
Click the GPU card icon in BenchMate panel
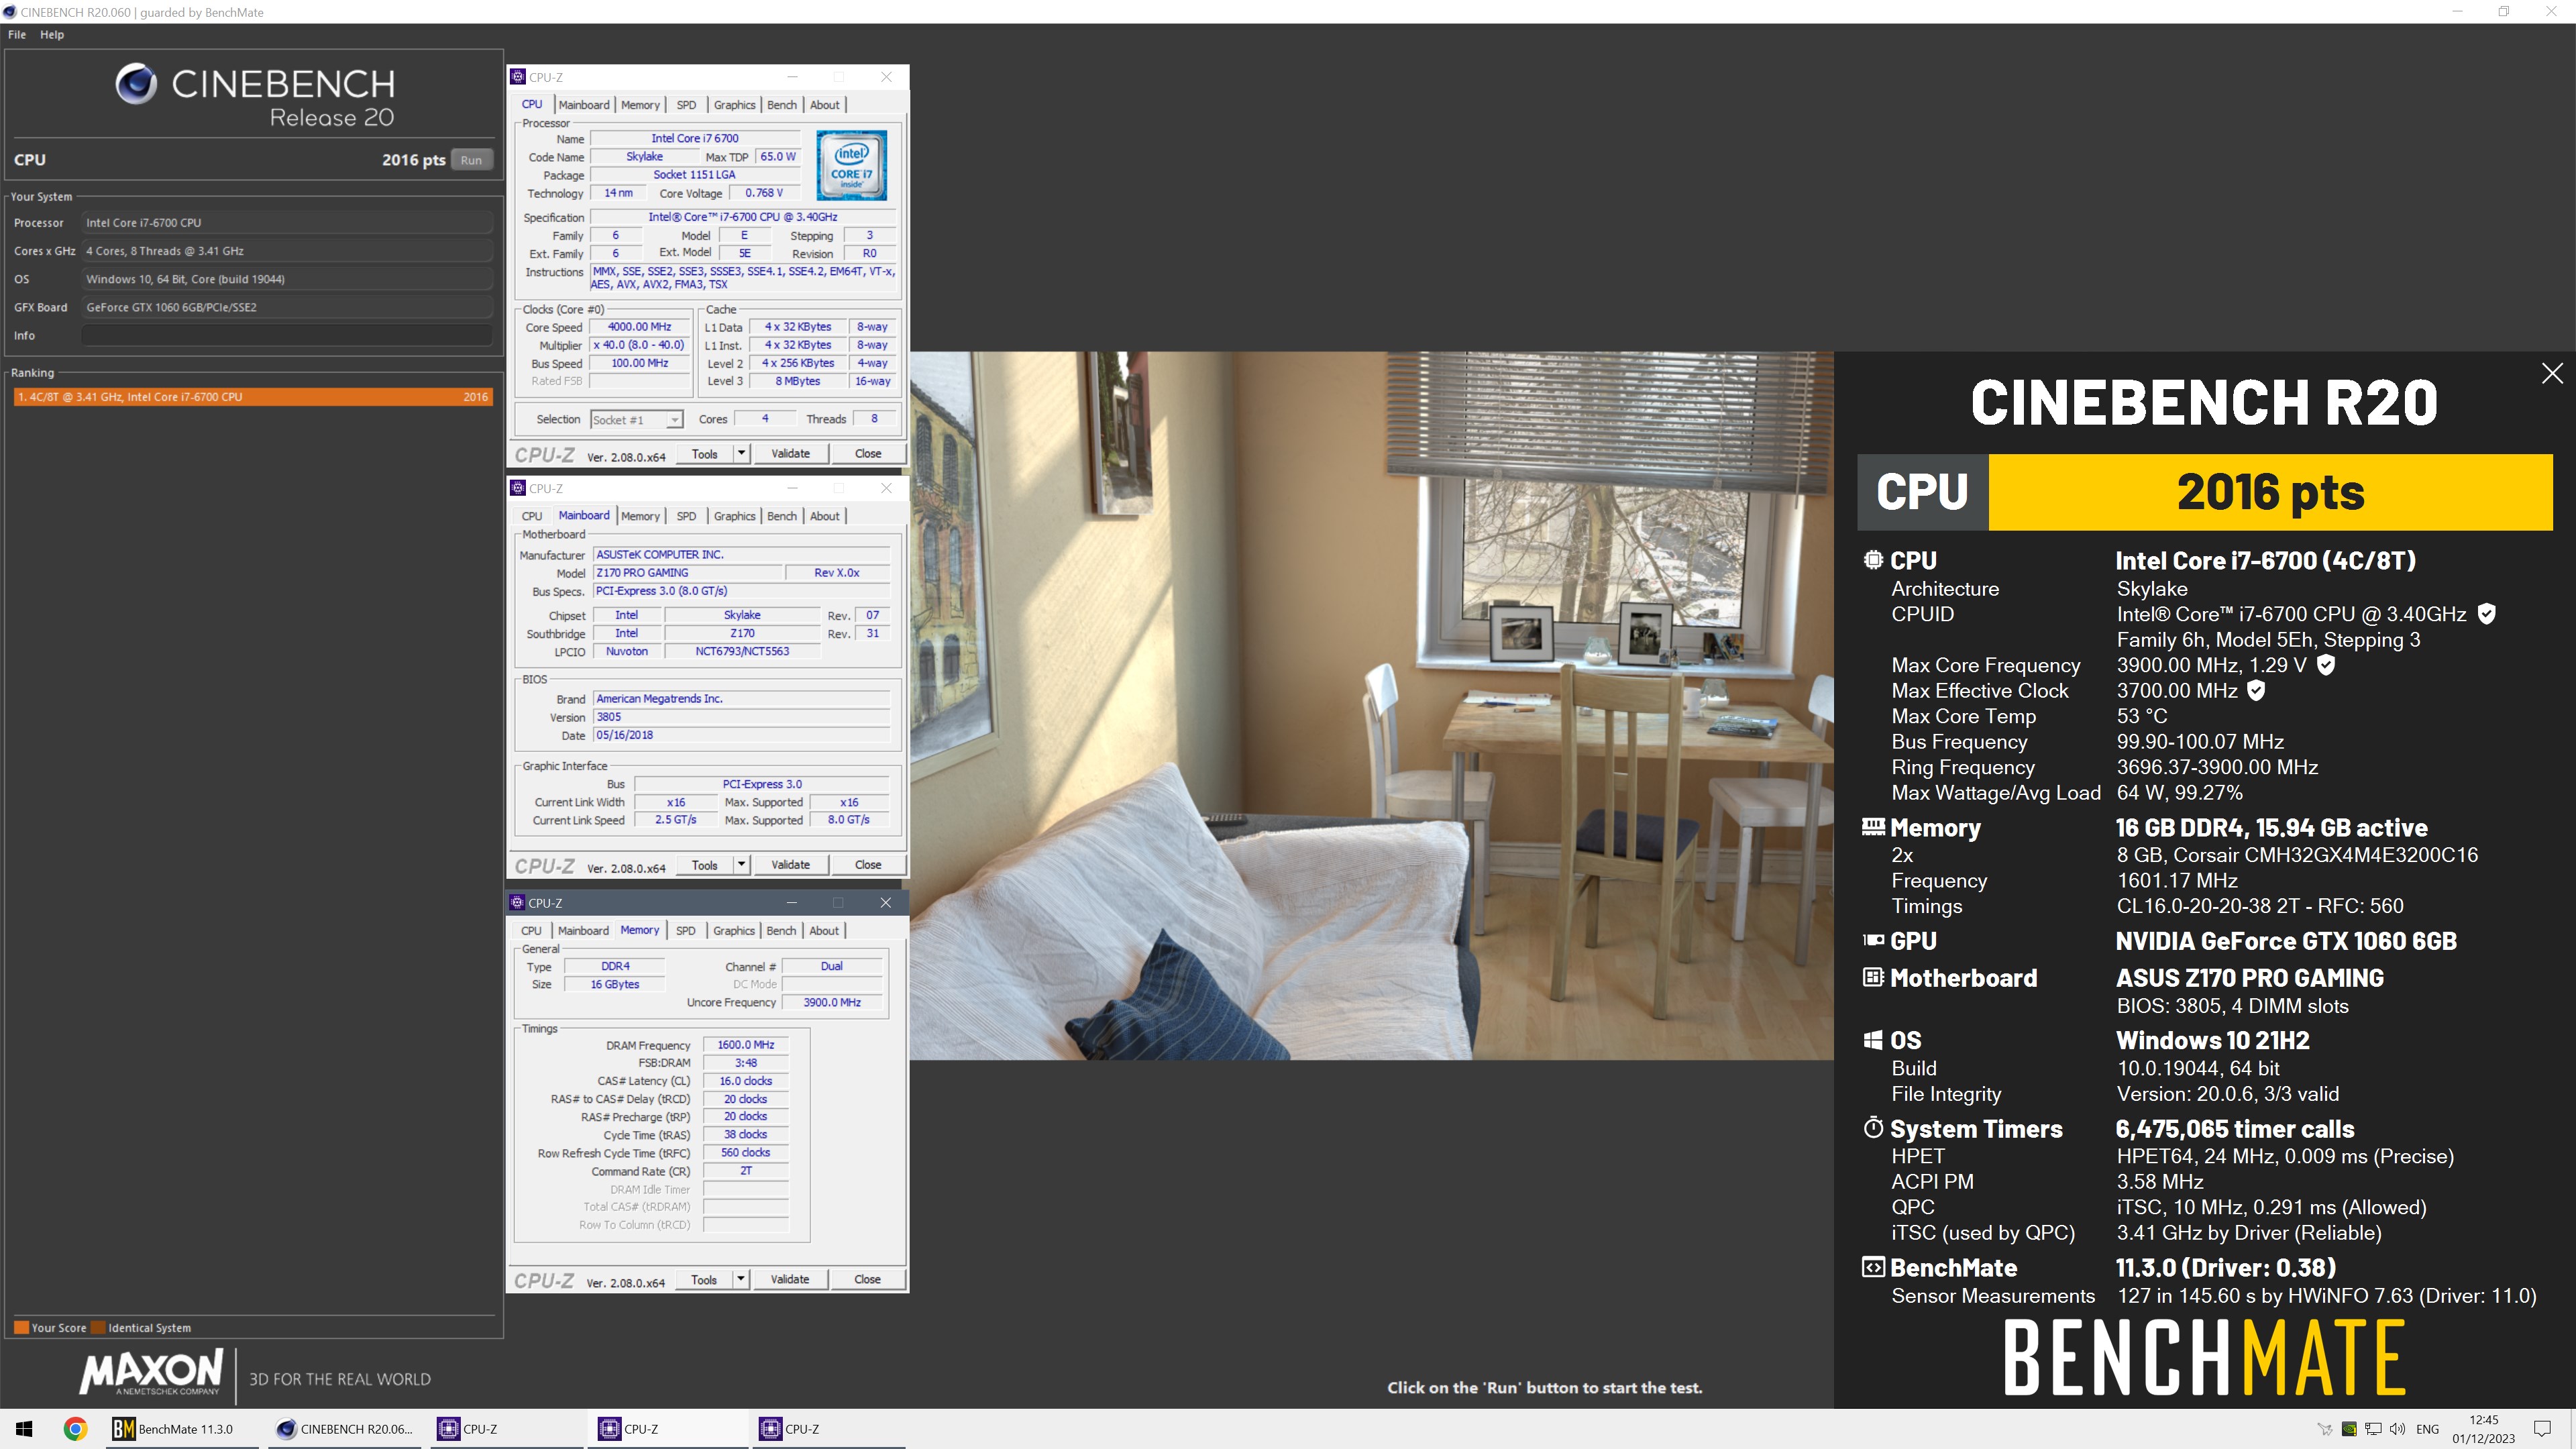pos(1873,940)
